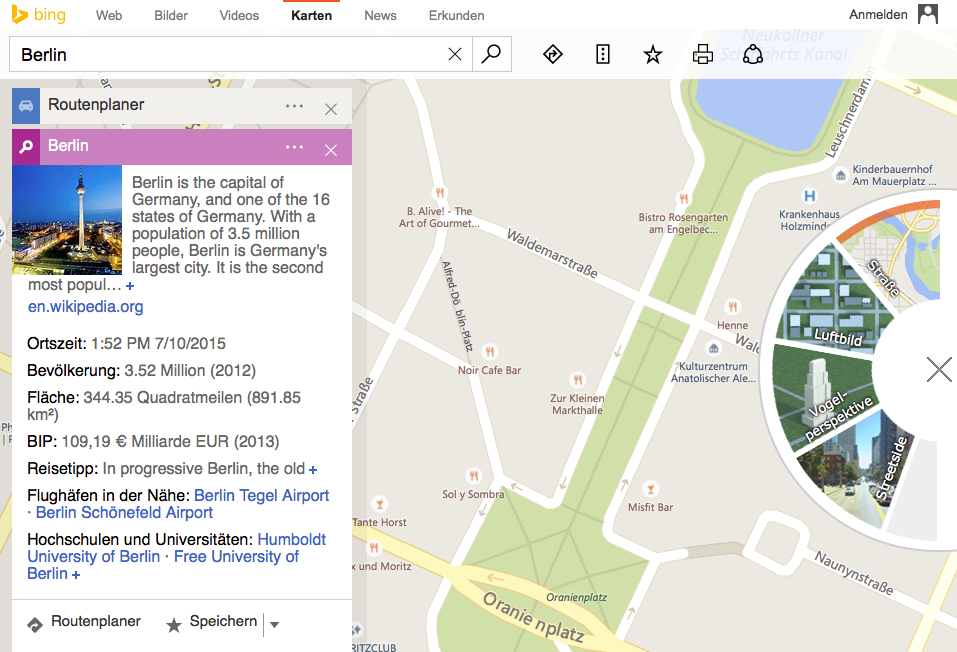Open the Berlin card options menu
957x652 pixels.
point(294,147)
